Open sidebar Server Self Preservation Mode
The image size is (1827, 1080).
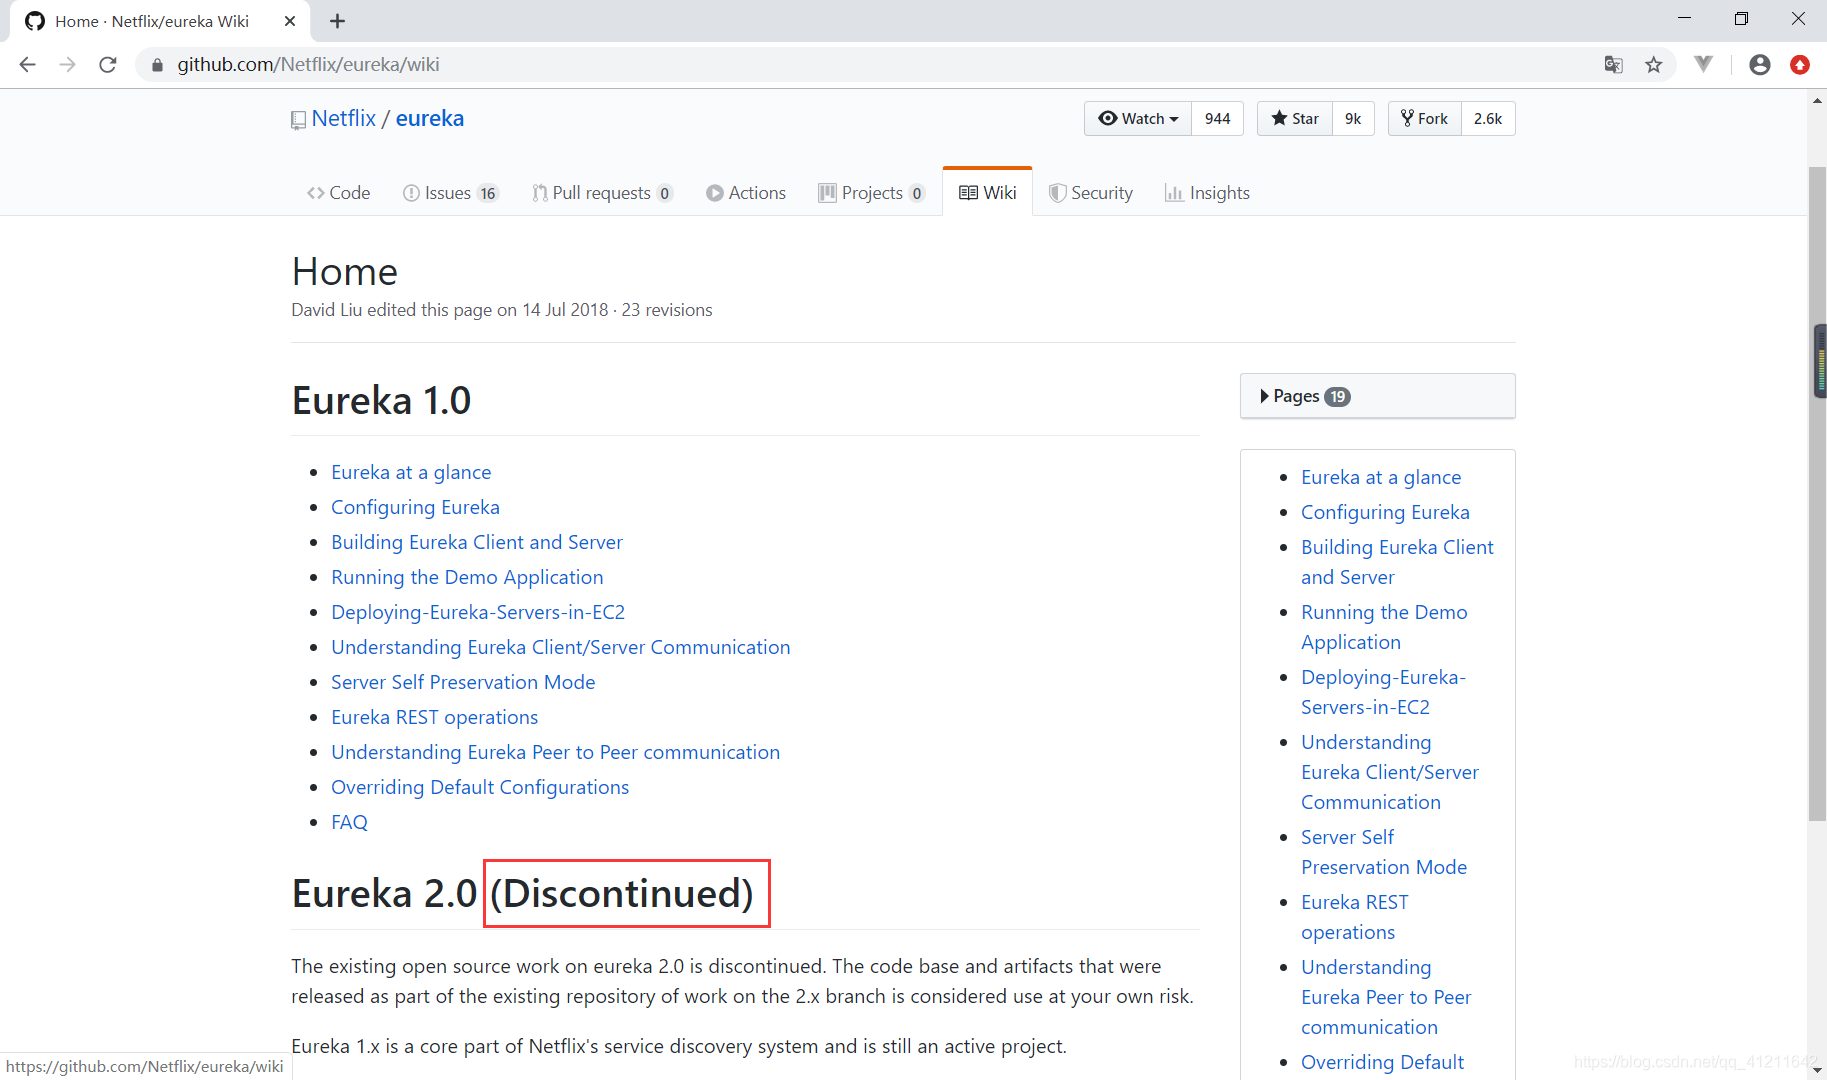pos(1384,852)
